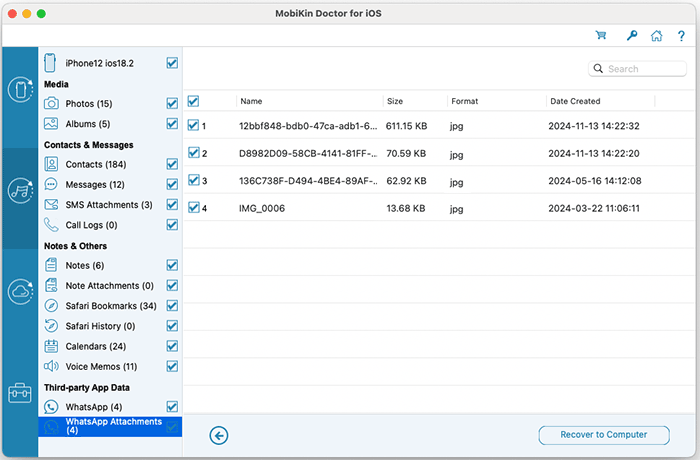
Task: Click the Contacts person icon
Action: click(x=51, y=164)
